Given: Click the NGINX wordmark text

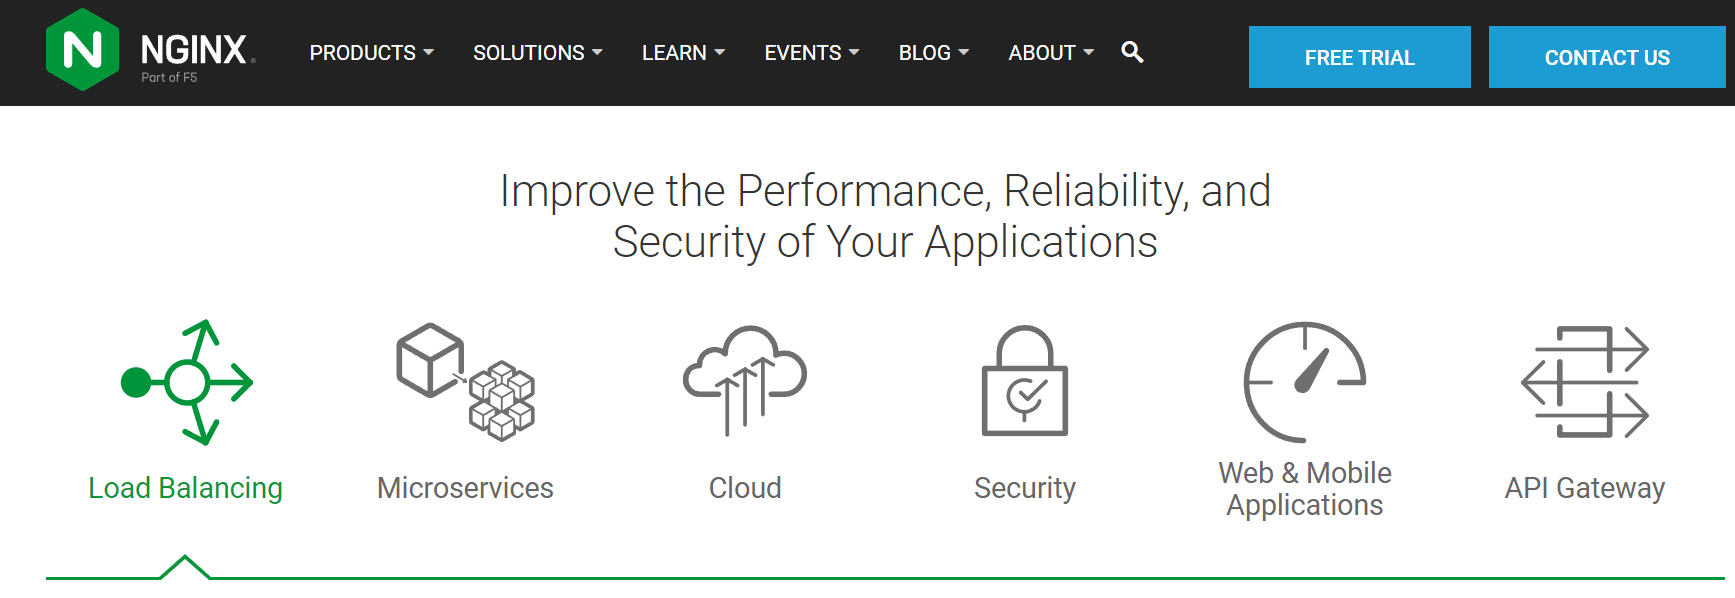Looking at the screenshot, I should (x=194, y=49).
